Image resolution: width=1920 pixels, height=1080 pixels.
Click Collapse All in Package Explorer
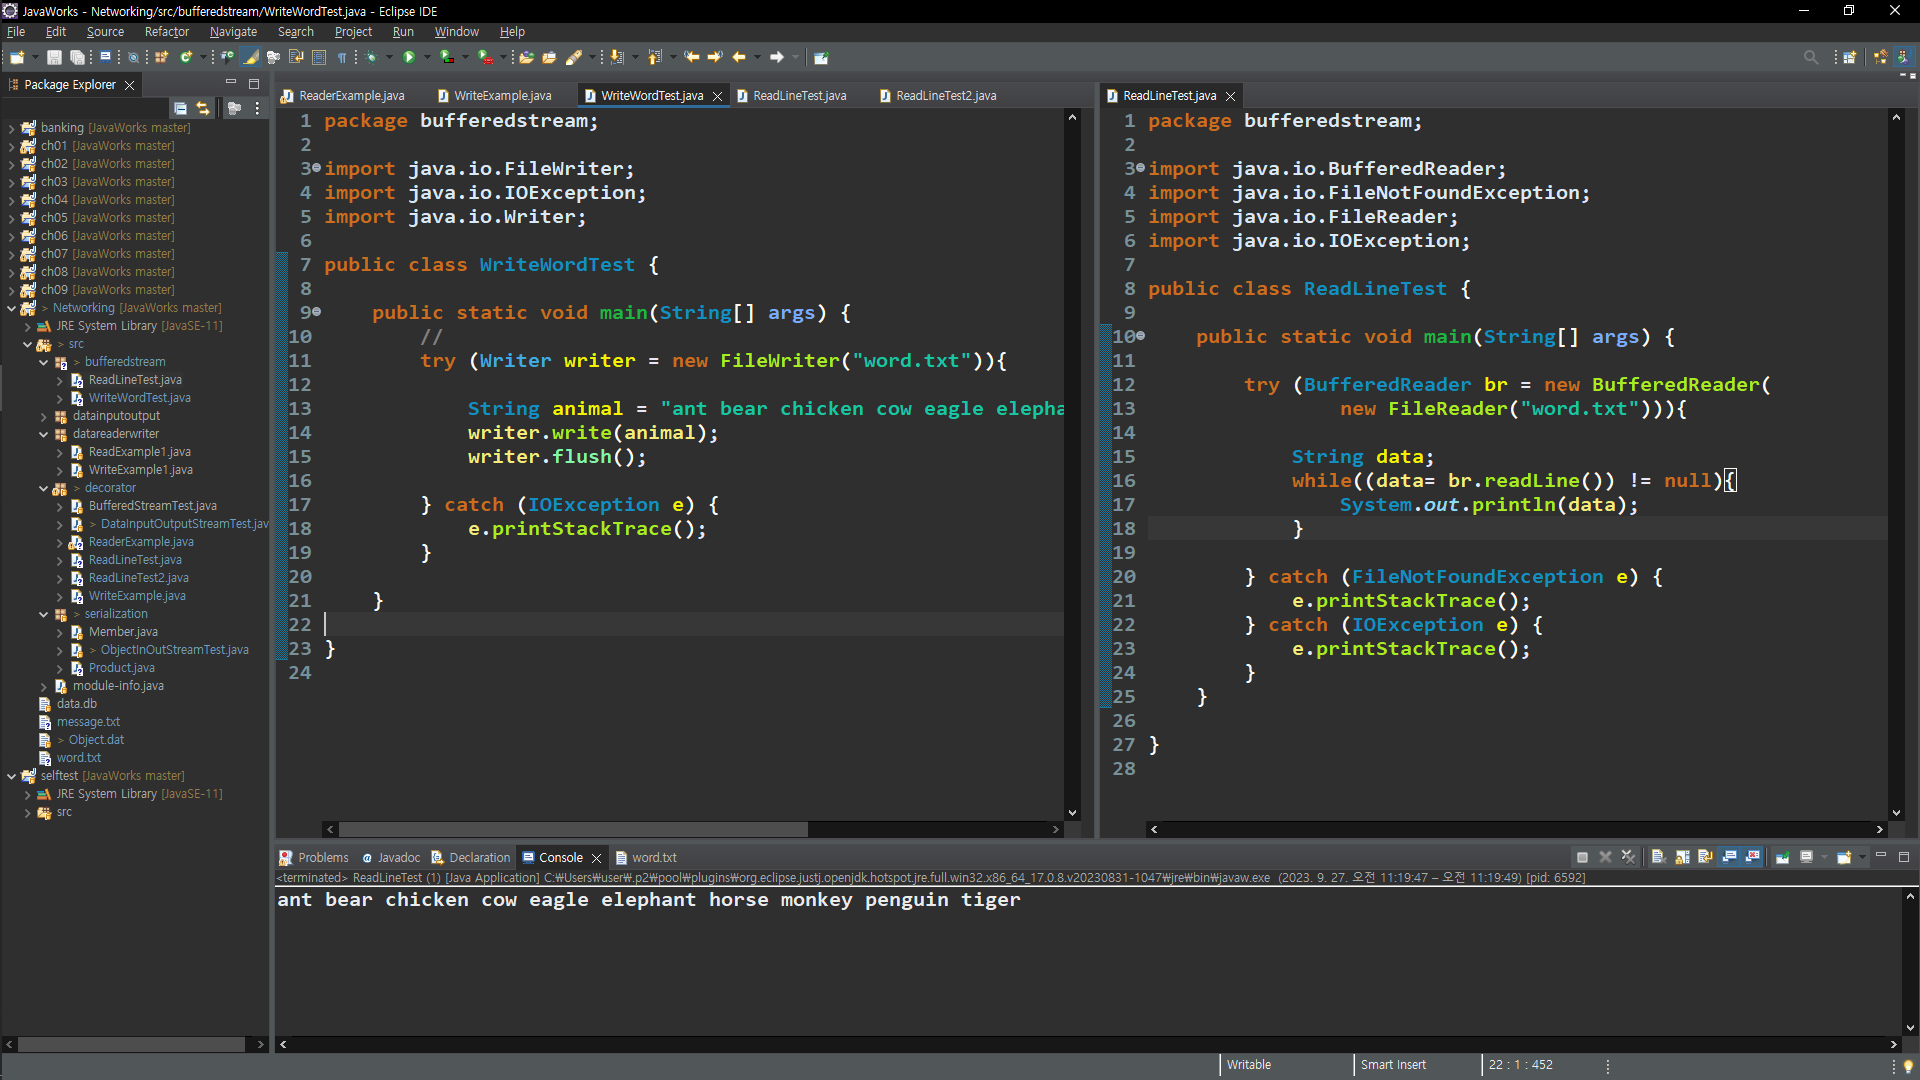(x=180, y=108)
